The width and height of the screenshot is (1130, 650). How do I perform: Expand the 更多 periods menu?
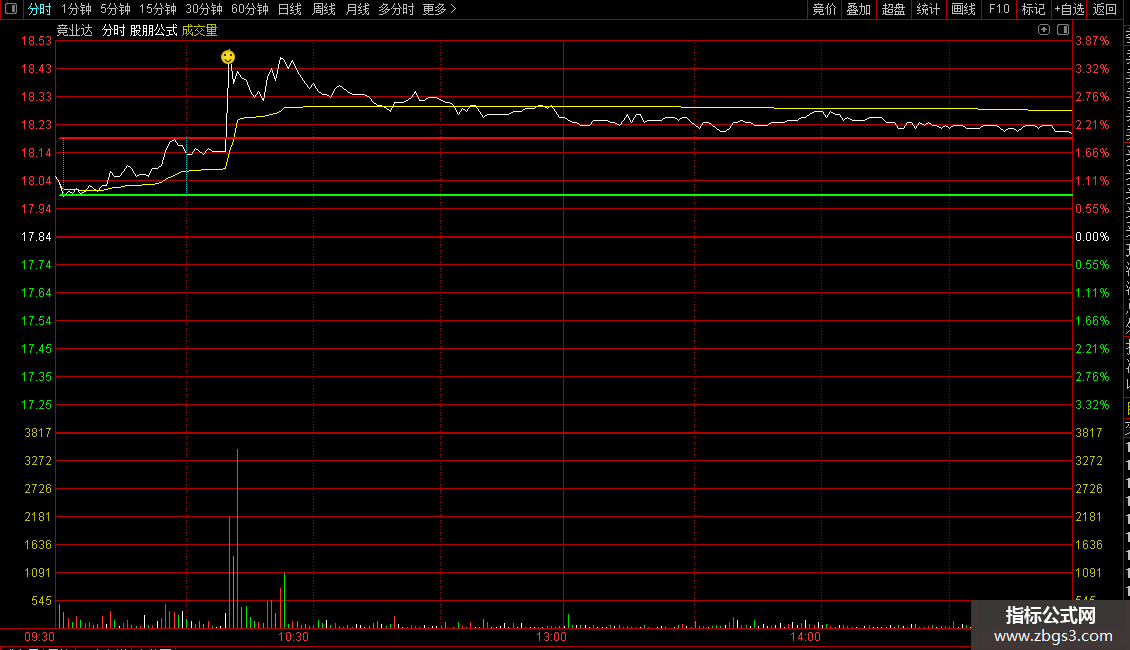click(439, 9)
